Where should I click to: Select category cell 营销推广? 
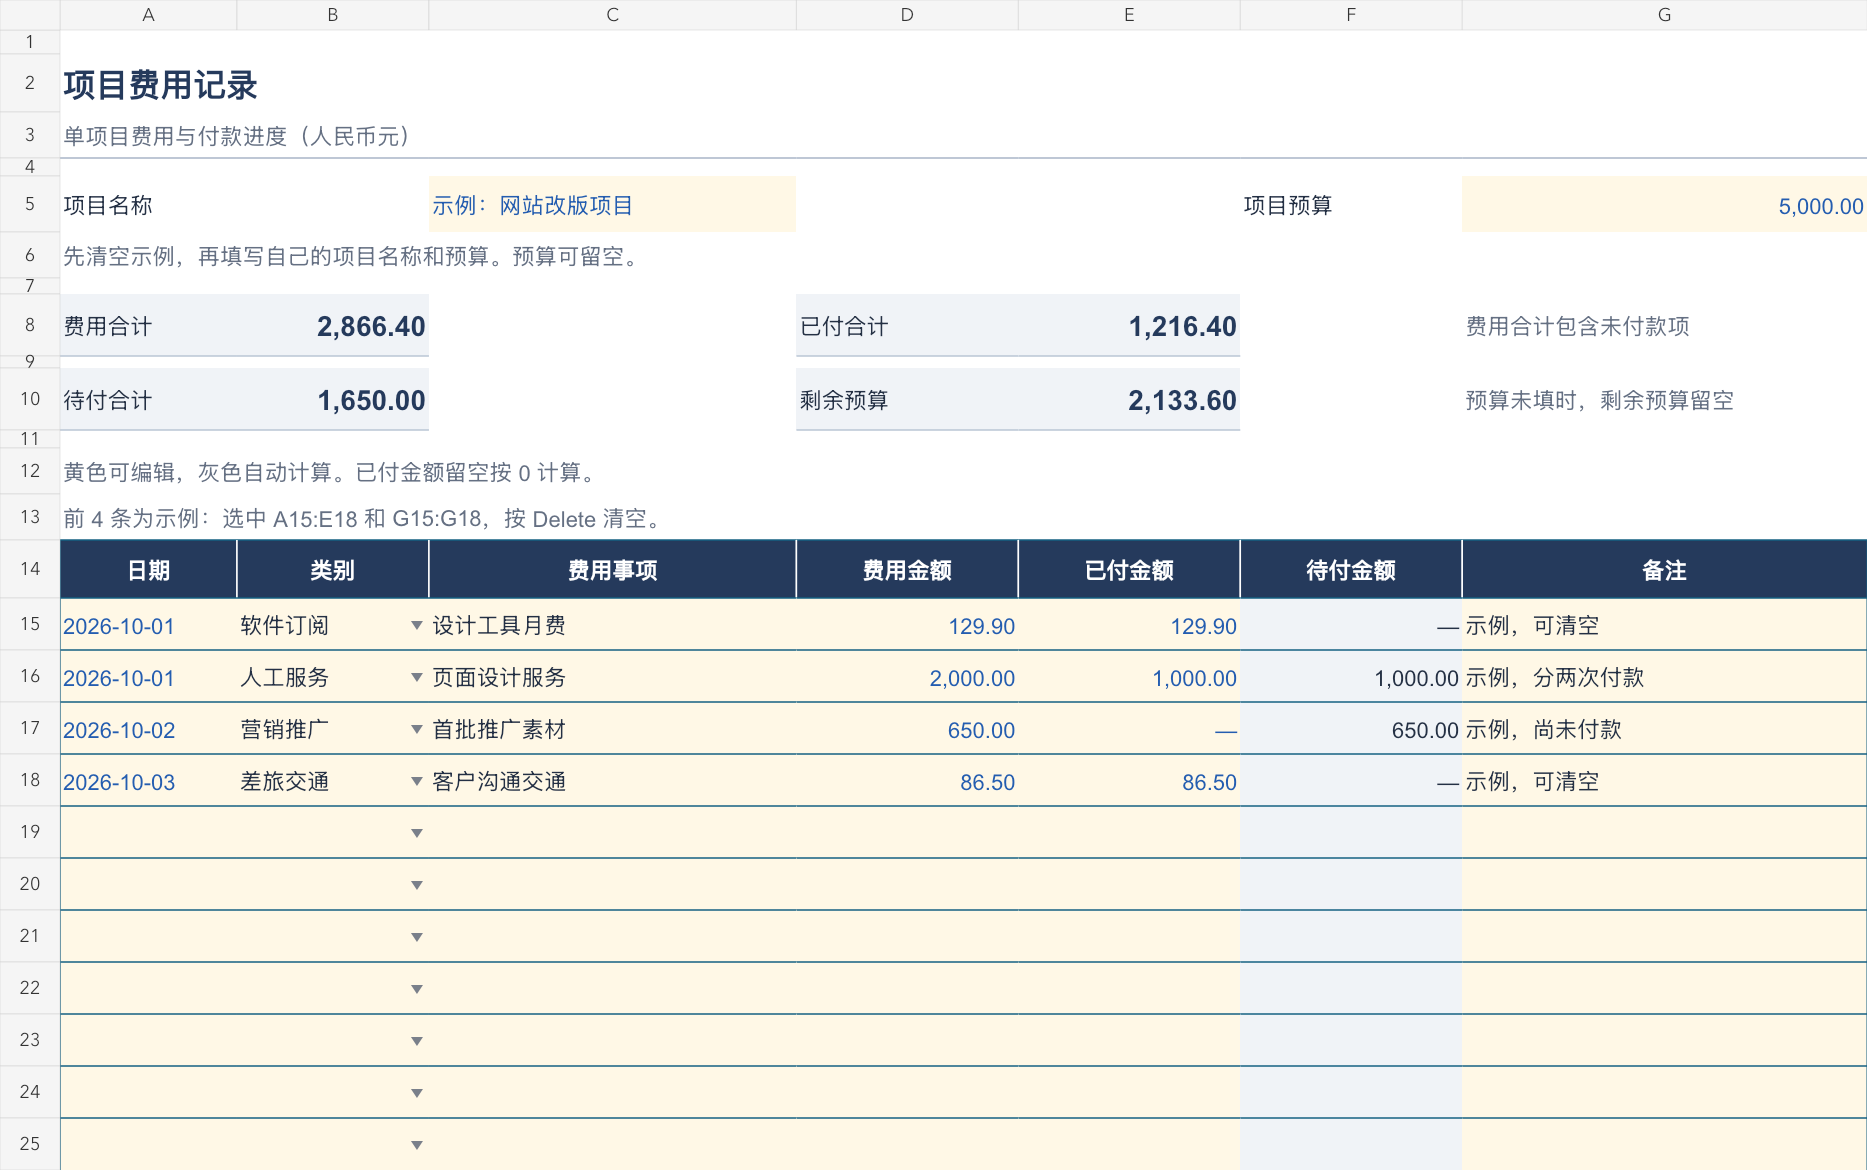click(332, 730)
